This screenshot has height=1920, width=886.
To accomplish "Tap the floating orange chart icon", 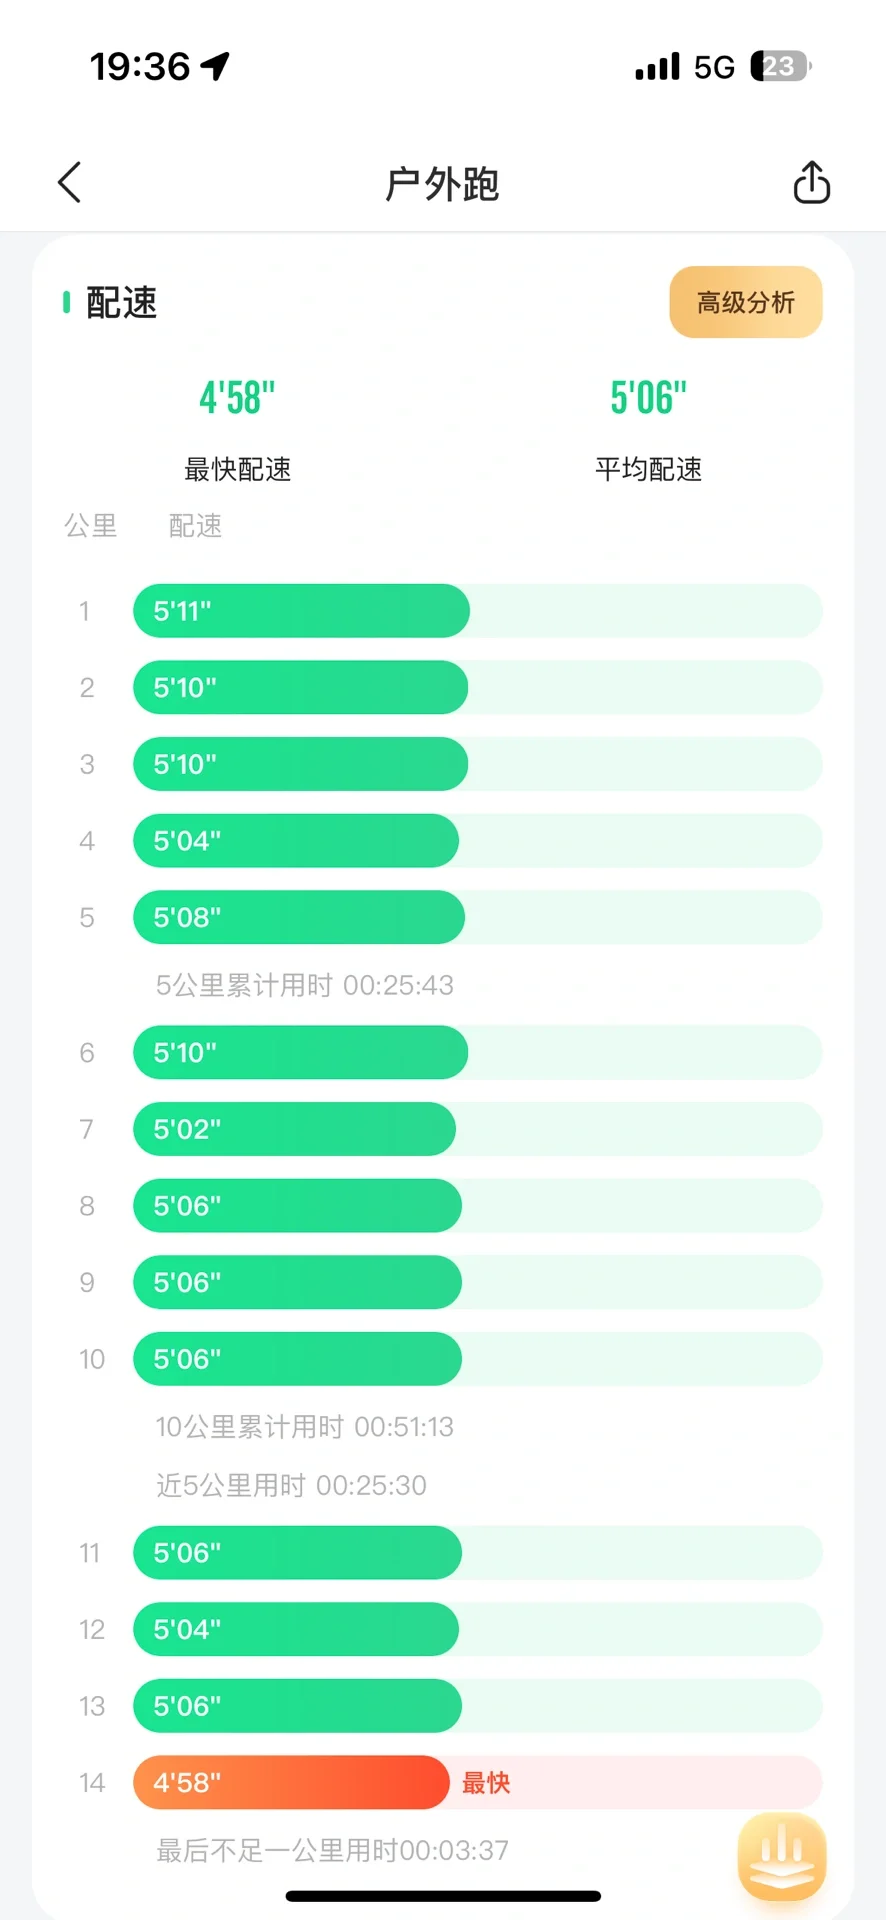I will [782, 1857].
